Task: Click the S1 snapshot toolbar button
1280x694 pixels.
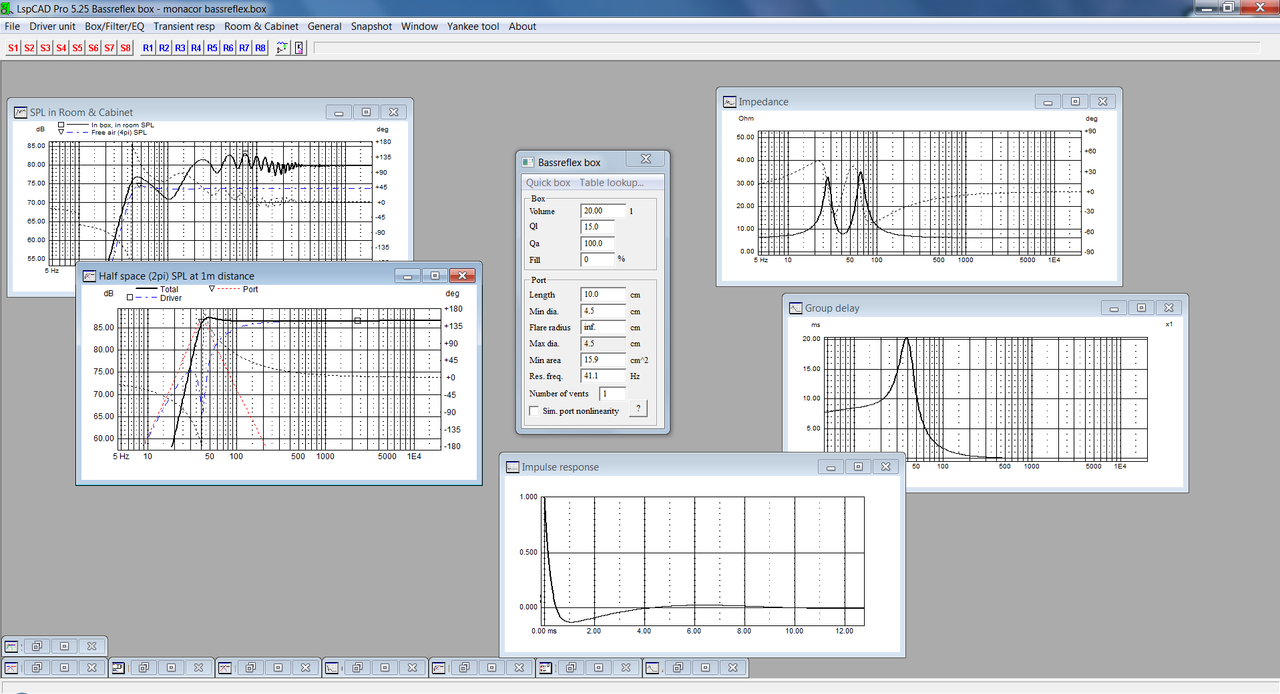Action: pos(13,47)
